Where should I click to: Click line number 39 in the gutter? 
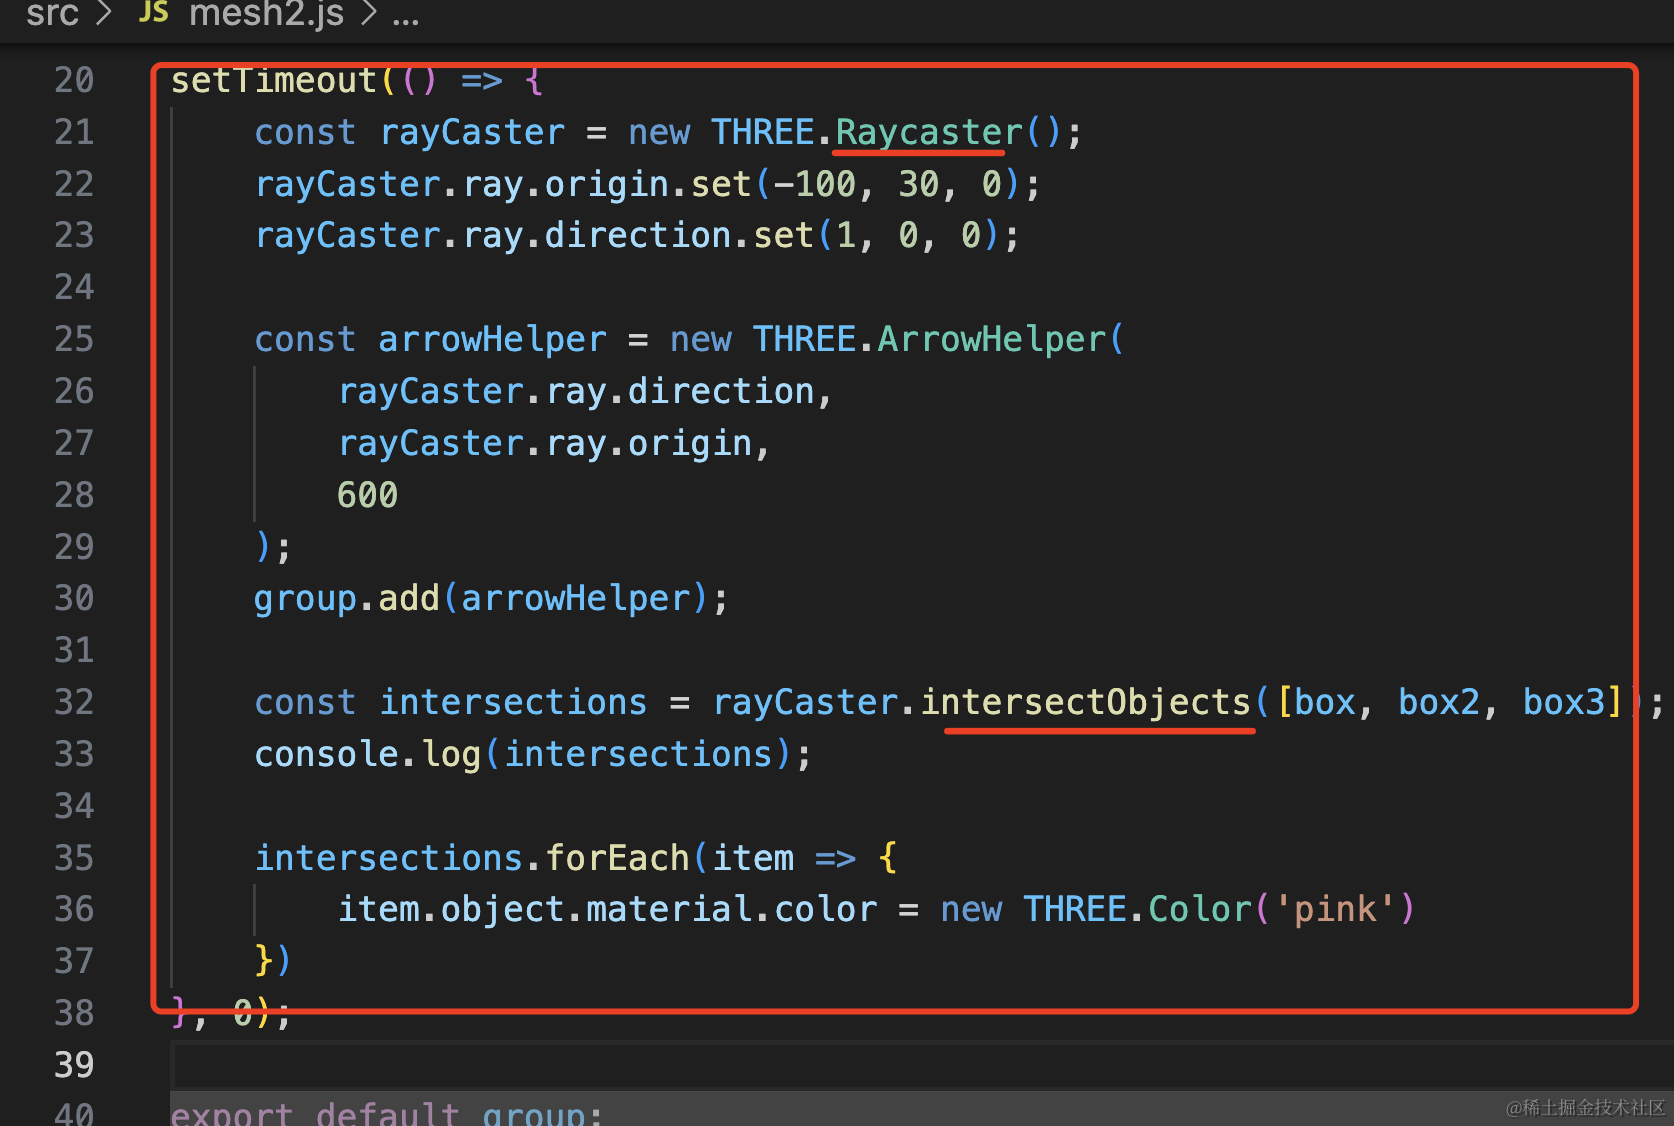74,1065
